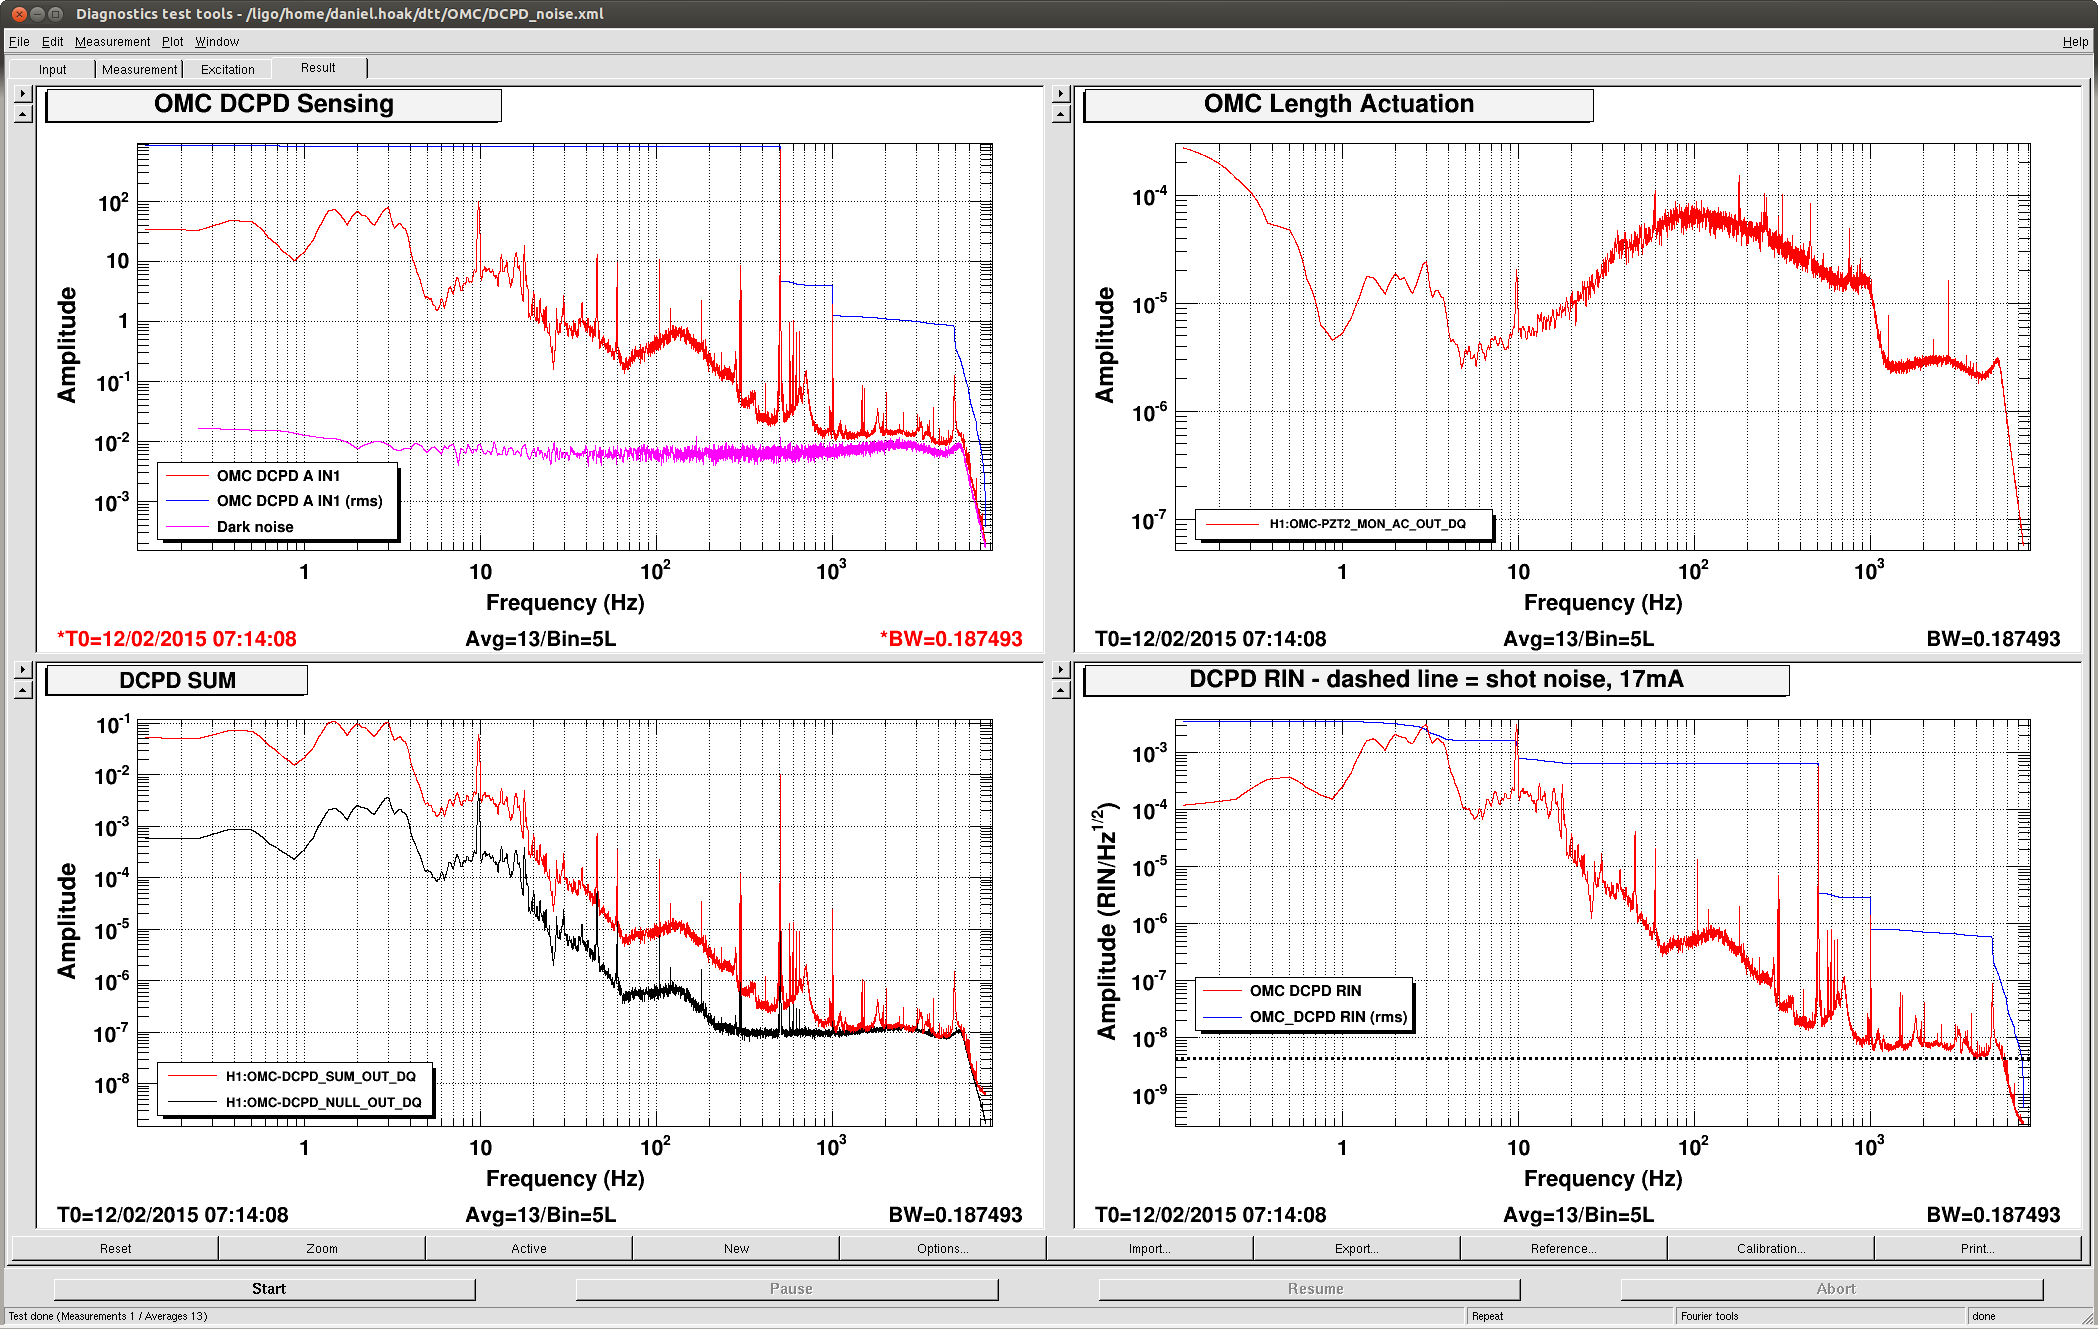Click the DCPD SUM plot title
Image resolution: width=2098 pixels, height=1329 pixels.
[x=177, y=680]
